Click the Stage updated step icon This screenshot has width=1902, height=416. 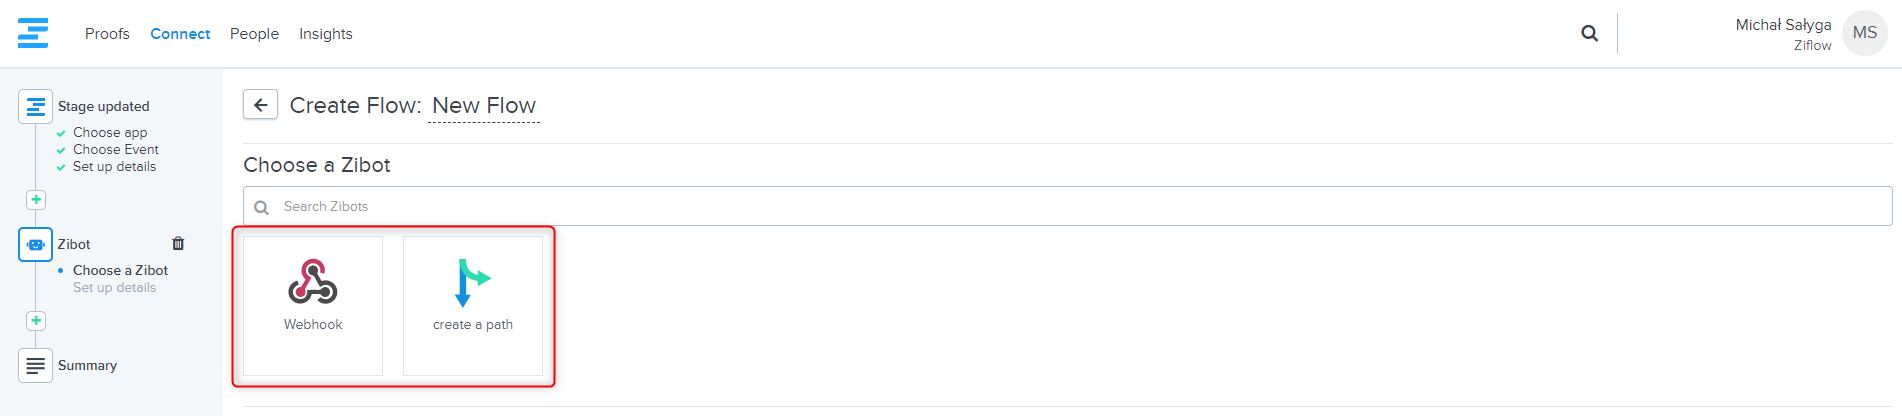35,106
